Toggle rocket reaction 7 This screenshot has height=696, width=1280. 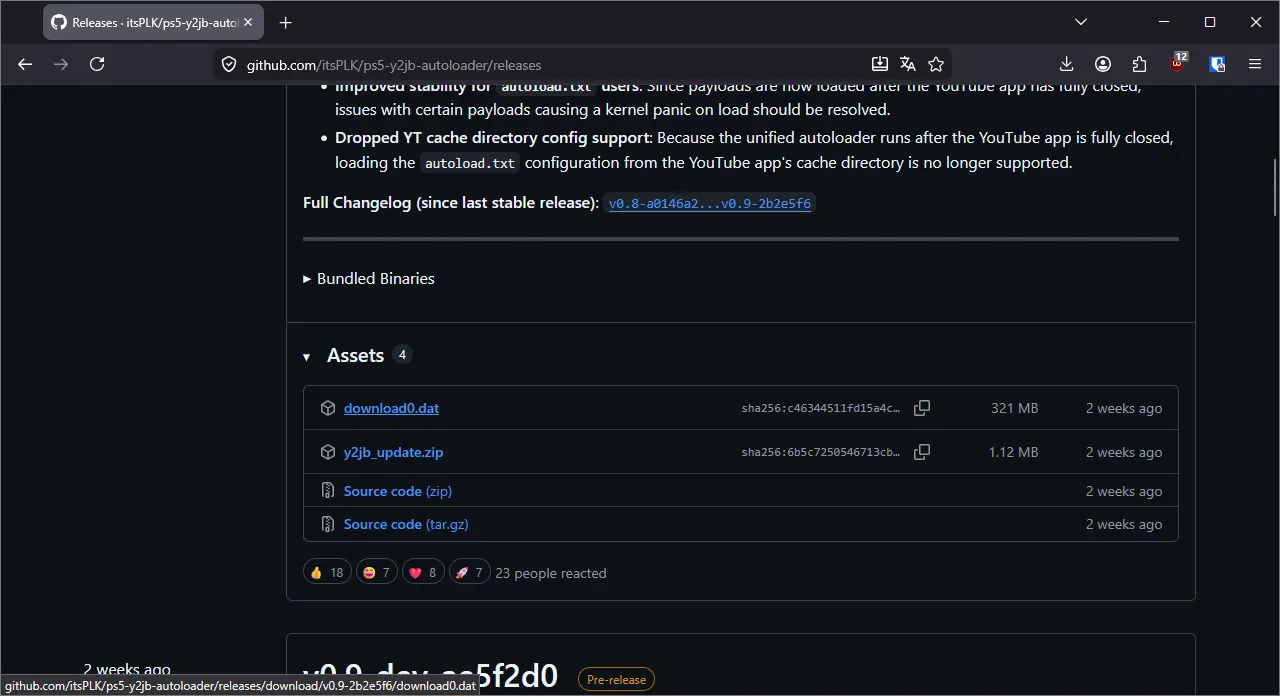469,573
